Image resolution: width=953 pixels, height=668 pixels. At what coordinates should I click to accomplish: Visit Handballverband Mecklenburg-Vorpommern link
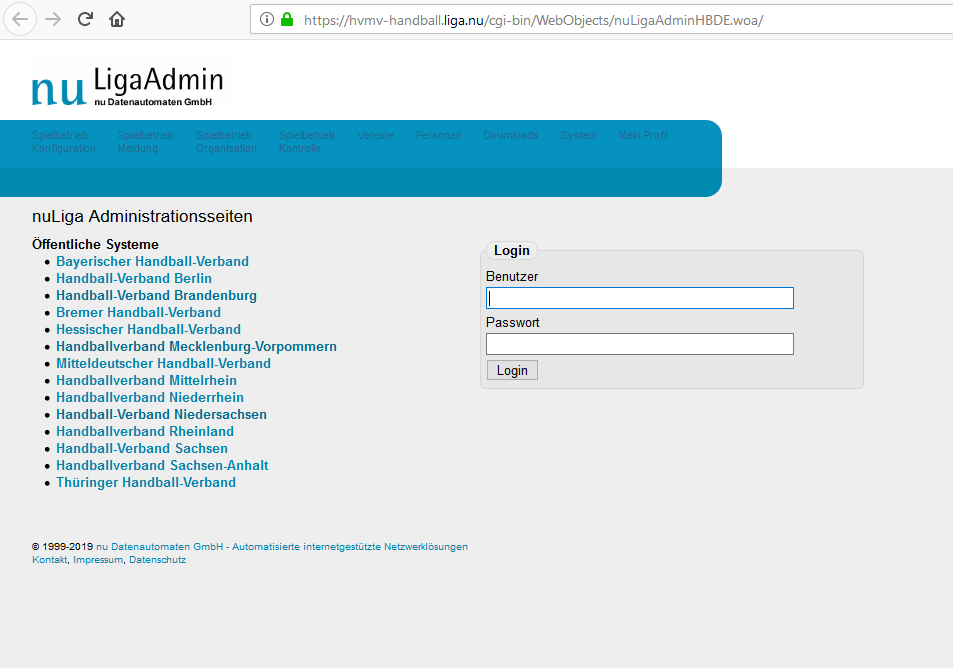pyautogui.click(x=196, y=347)
